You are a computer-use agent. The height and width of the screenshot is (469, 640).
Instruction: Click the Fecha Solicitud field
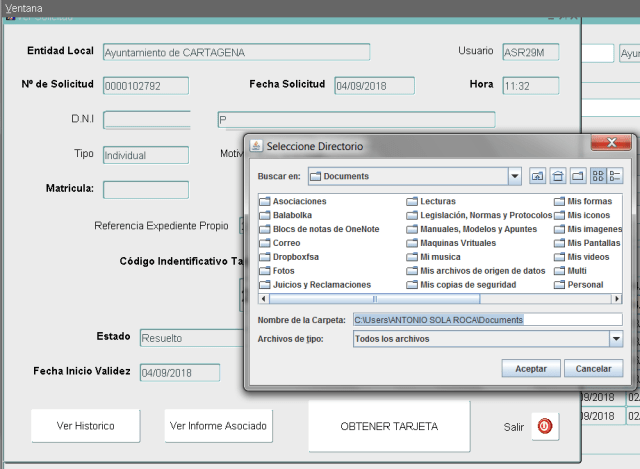[375, 86]
